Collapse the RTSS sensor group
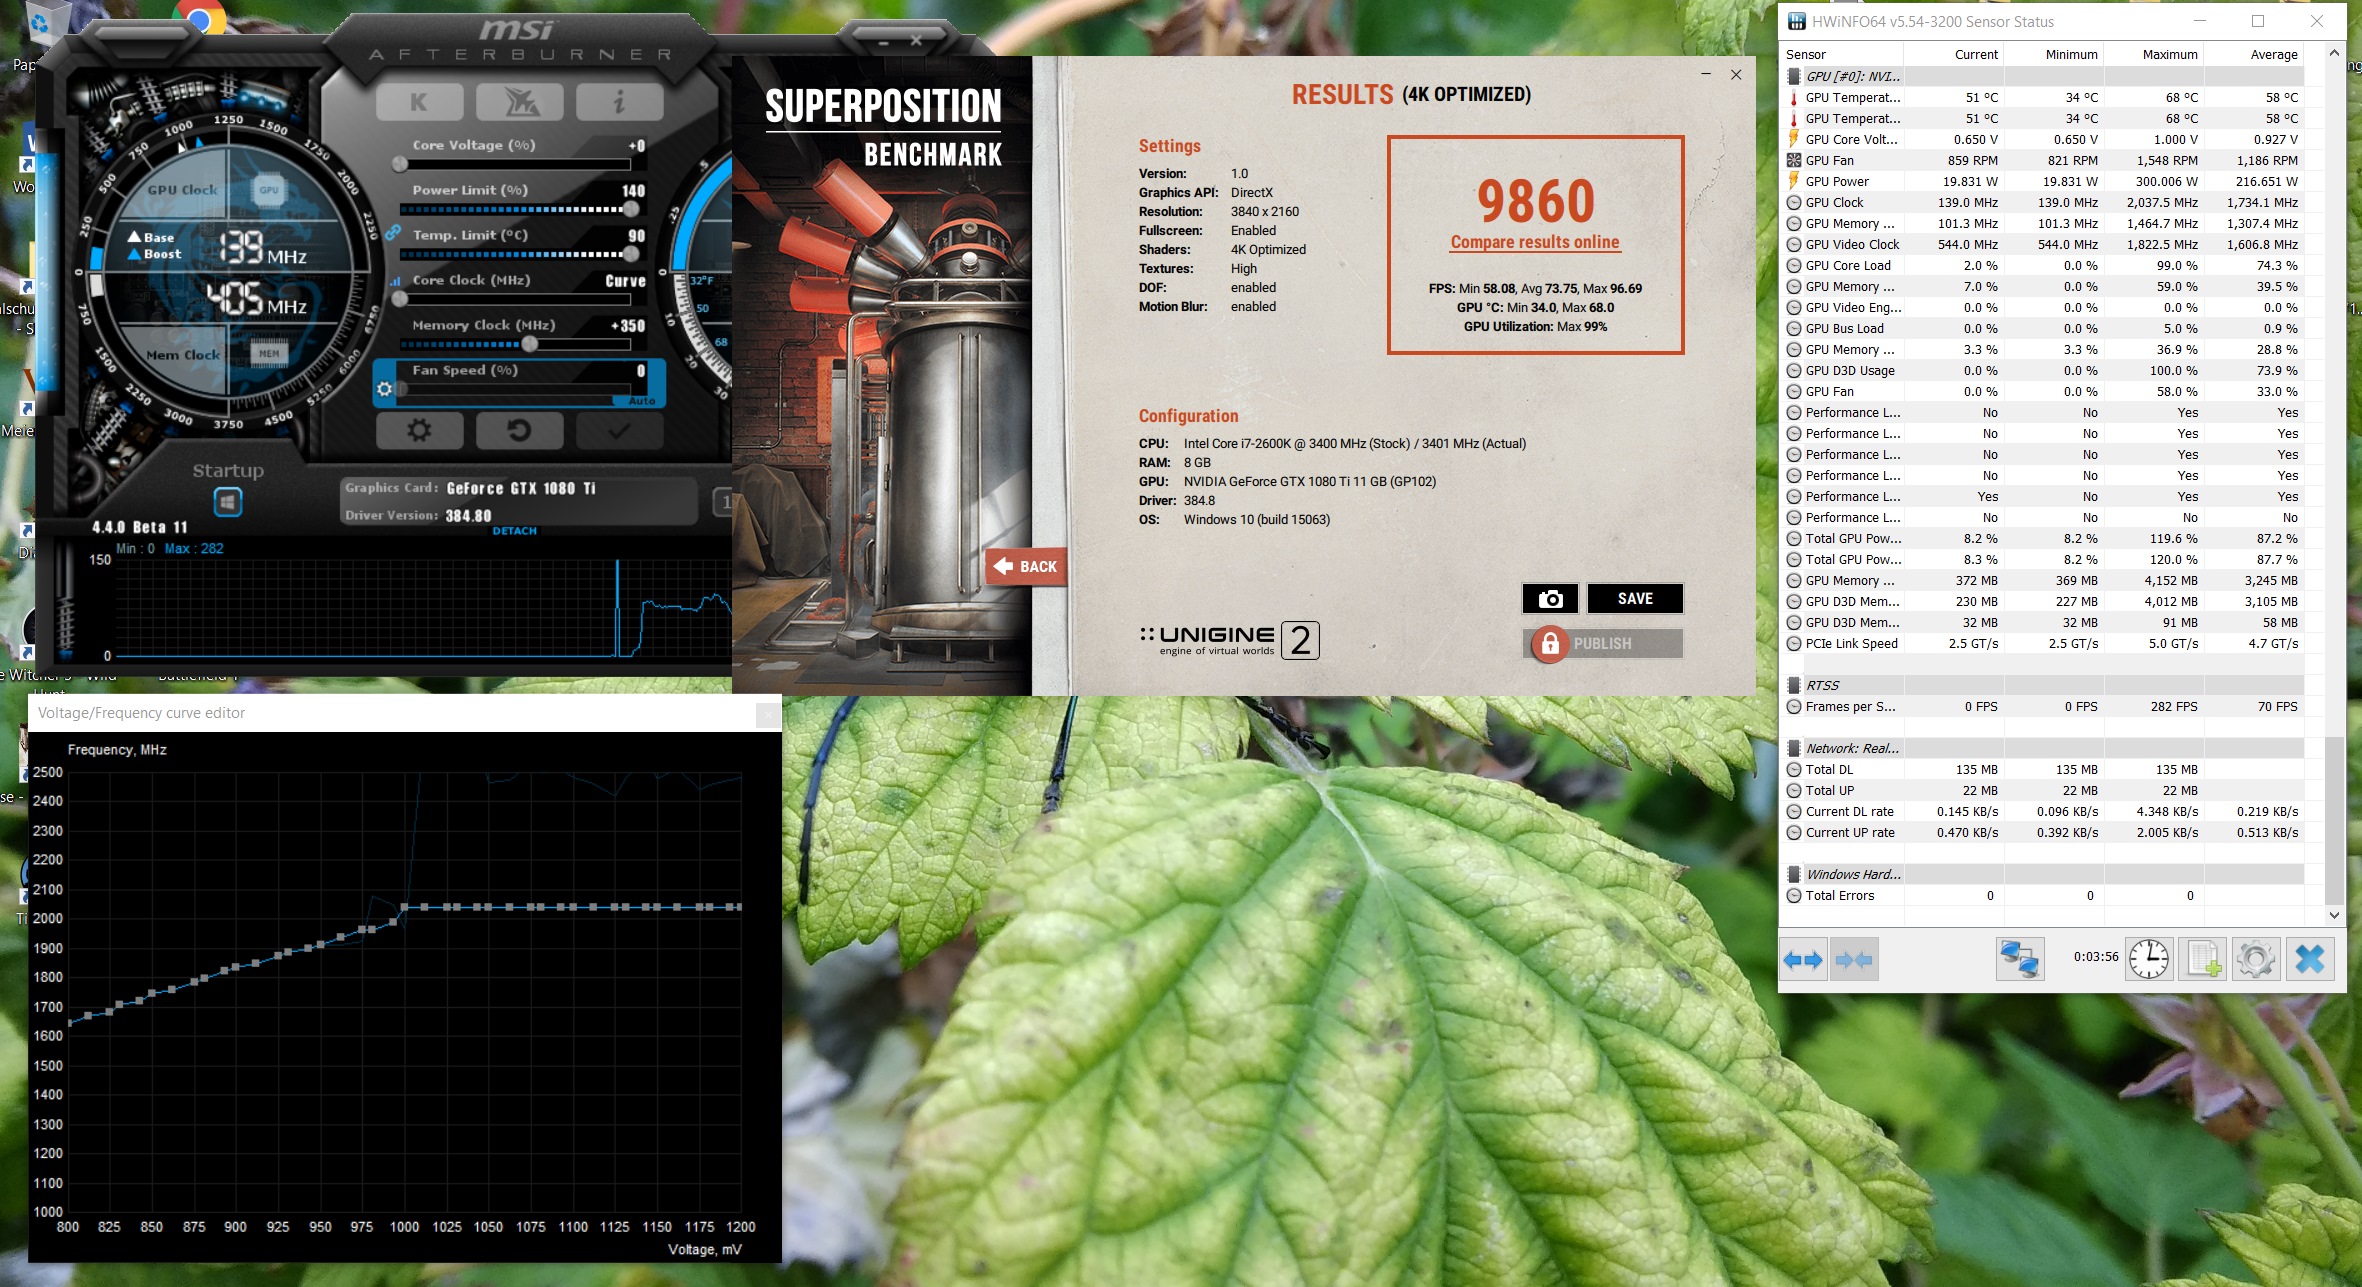 [x=1822, y=685]
